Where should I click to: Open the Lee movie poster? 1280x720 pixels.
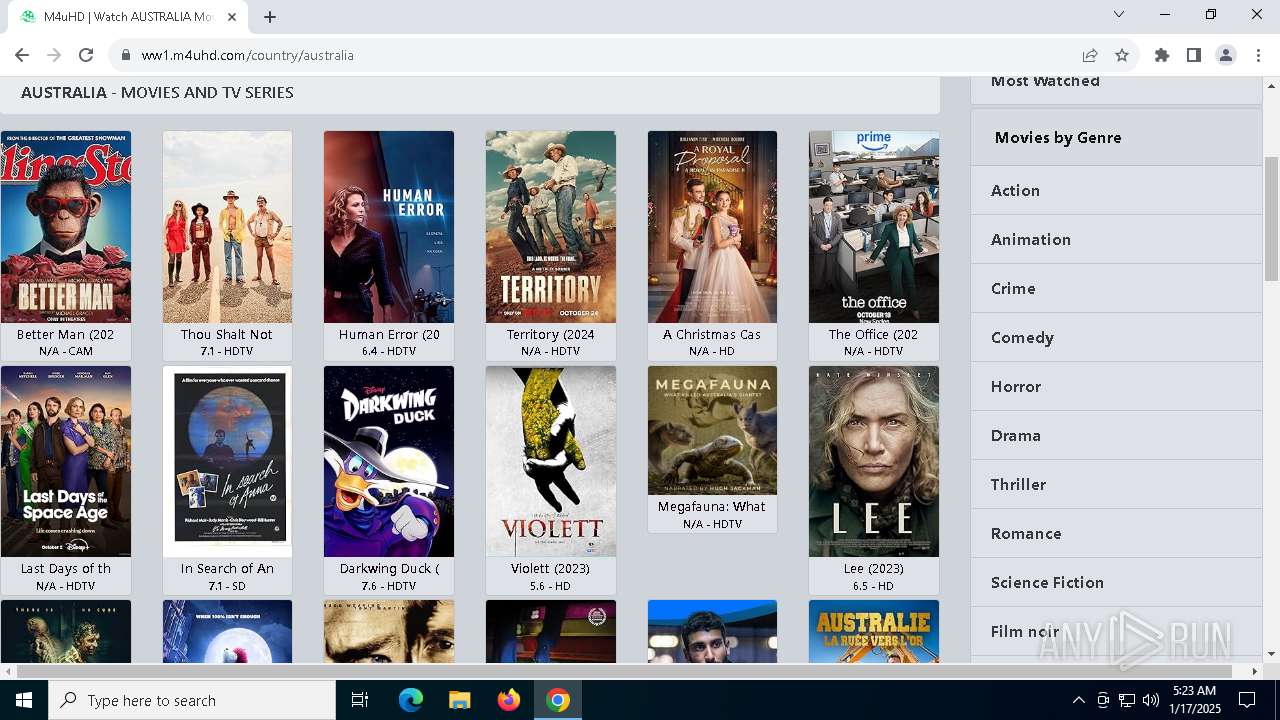pos(874,461)
